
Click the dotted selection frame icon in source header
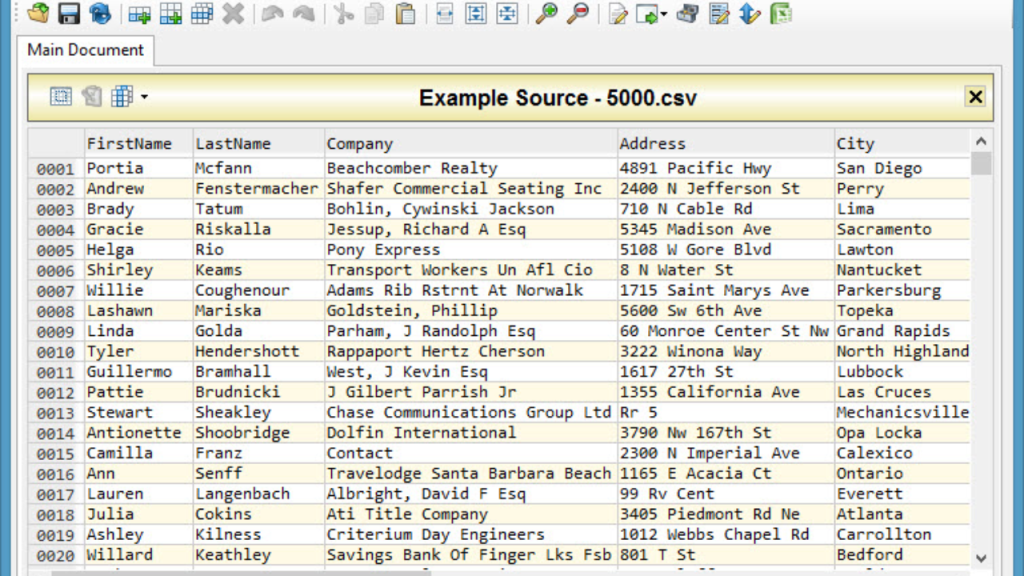tap(61, 97)
